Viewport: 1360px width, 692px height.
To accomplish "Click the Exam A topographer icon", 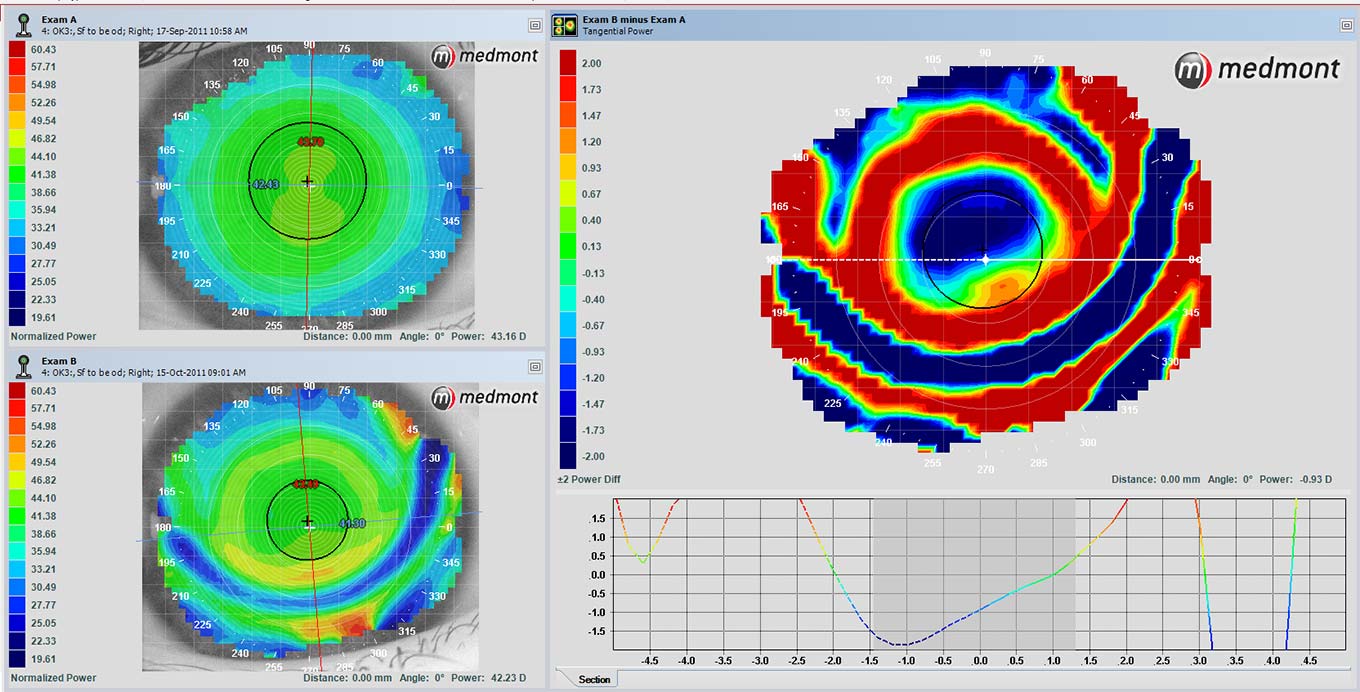I will [23, 24].
